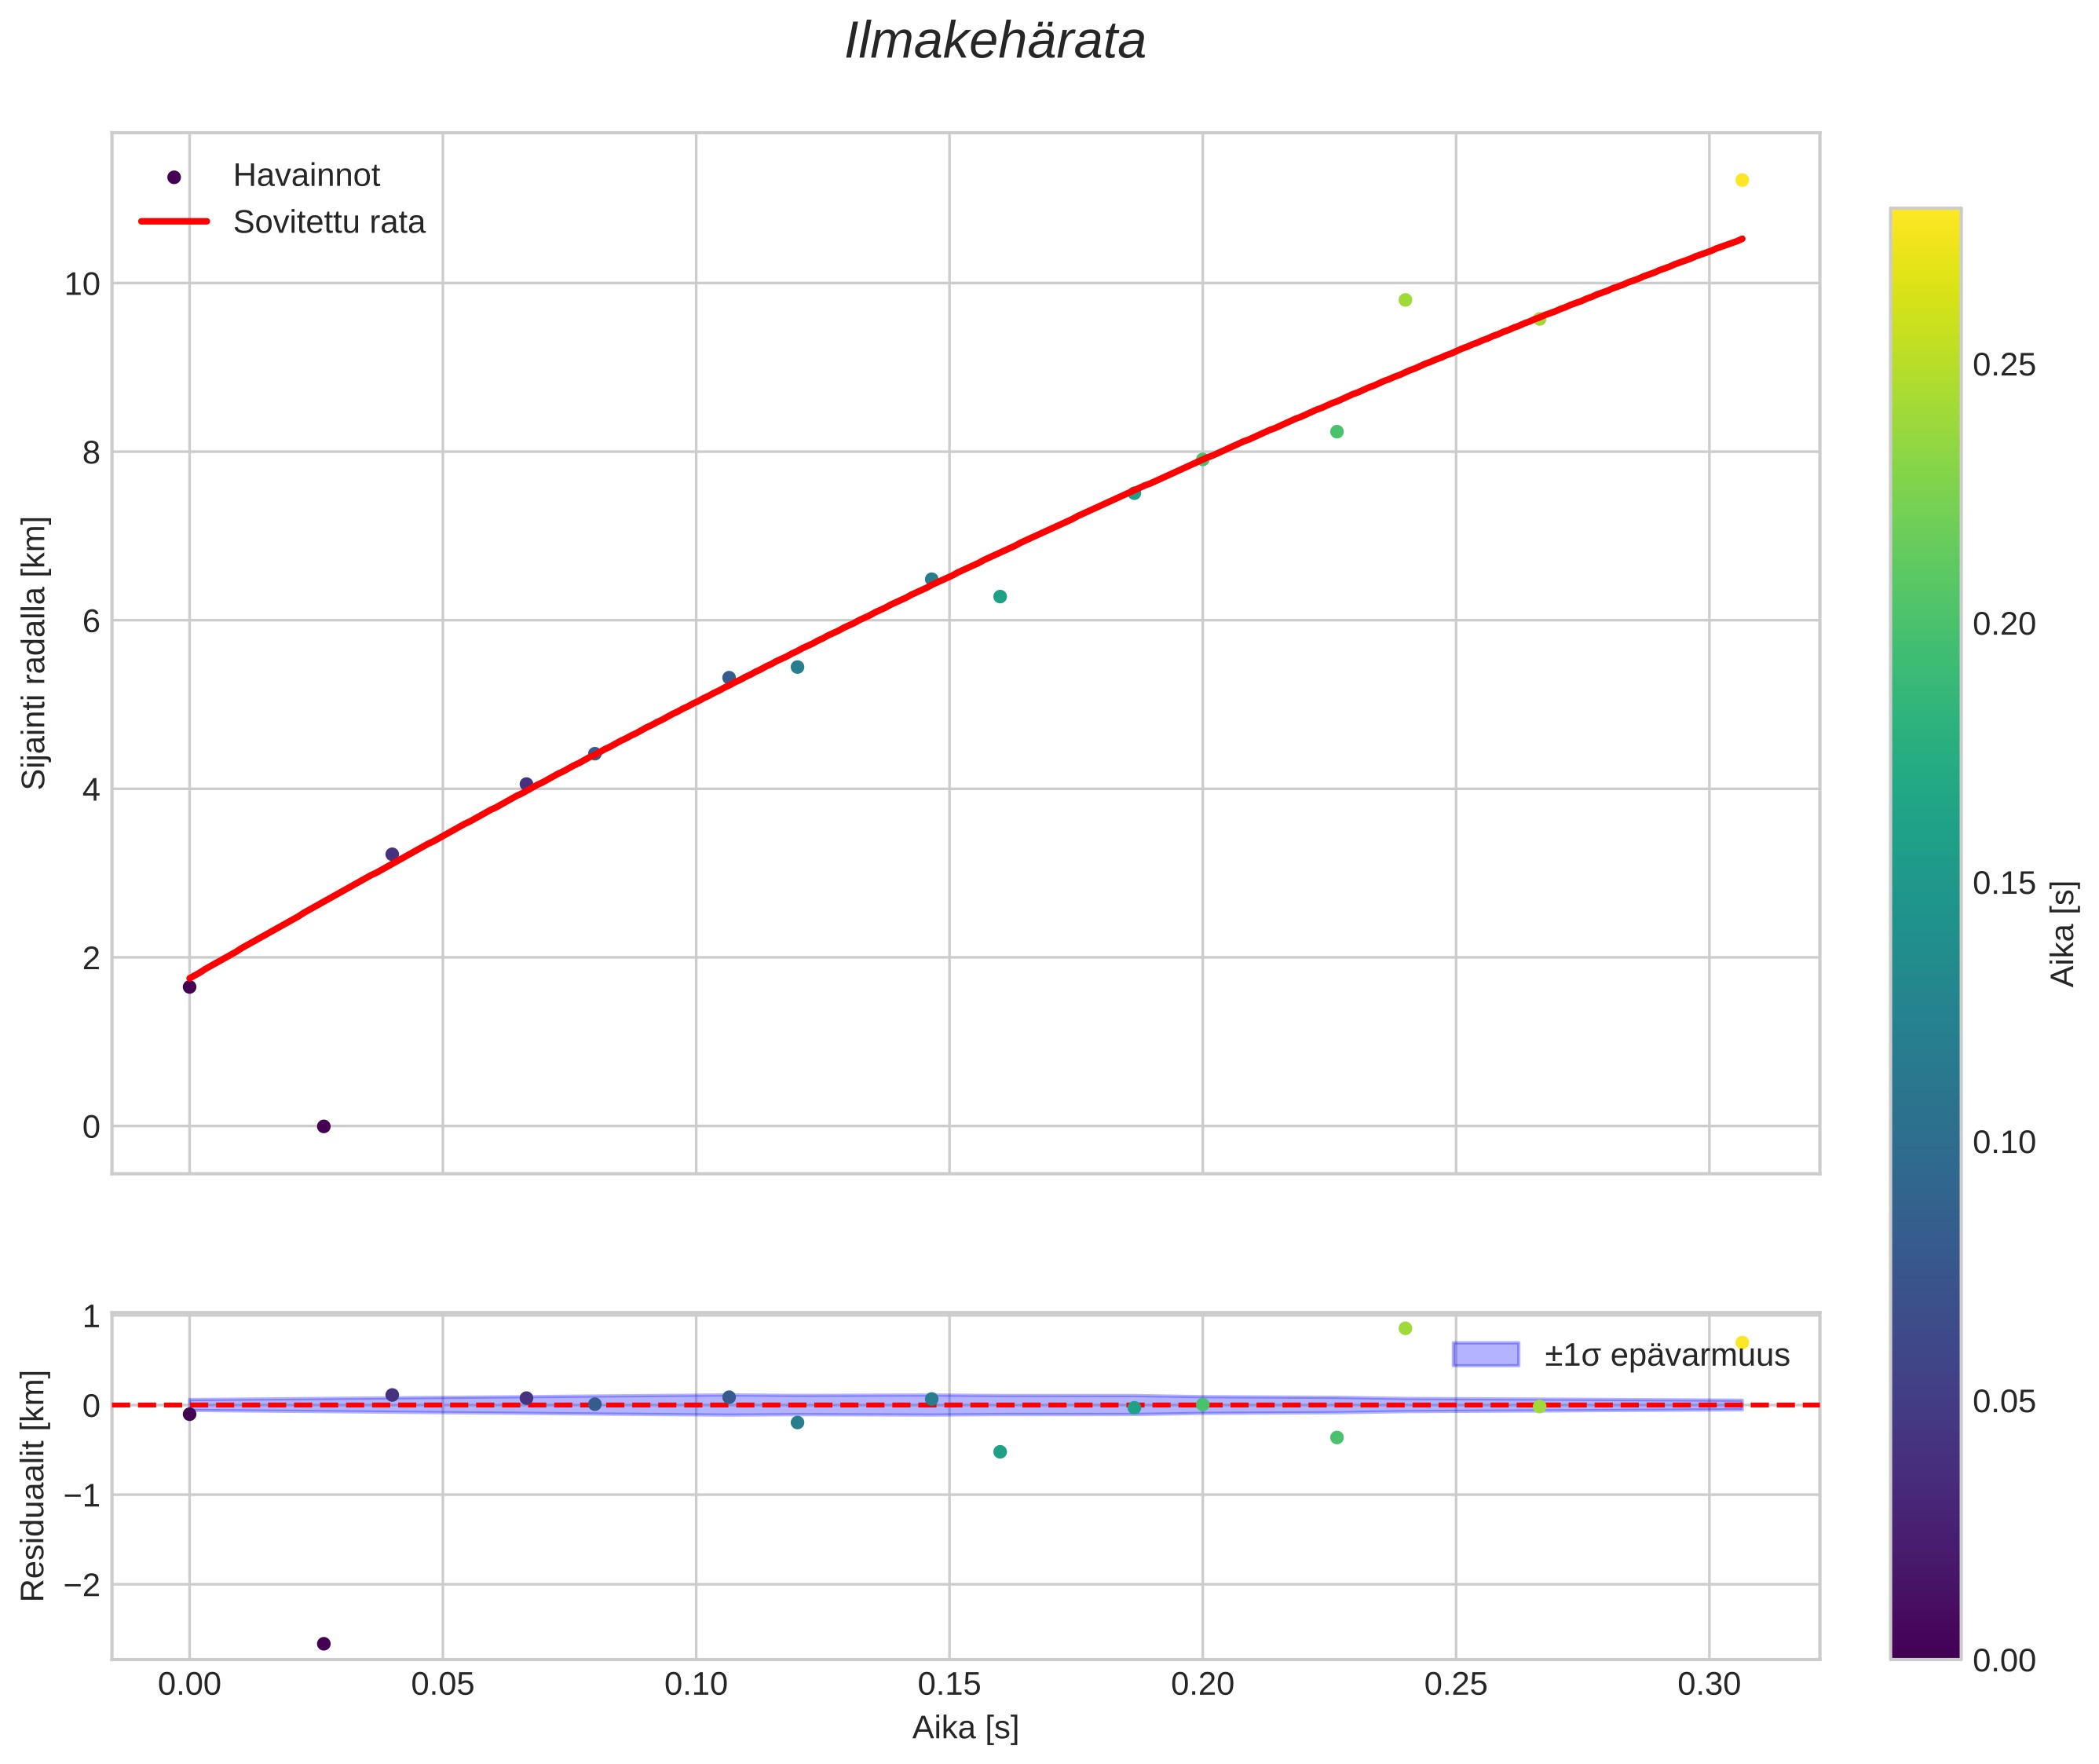Click the Havainnot dot marker in legend
The width and height of the screenshot is (2099, 1764).
point(174,177)
